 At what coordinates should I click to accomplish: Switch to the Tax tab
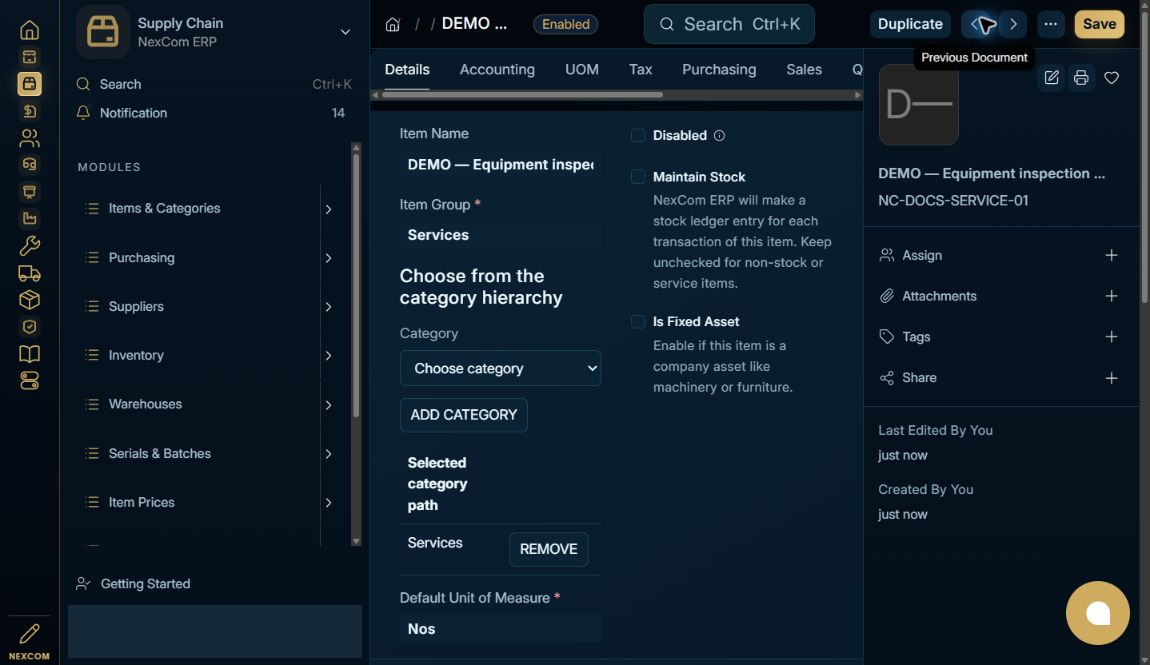coord(640,70)
